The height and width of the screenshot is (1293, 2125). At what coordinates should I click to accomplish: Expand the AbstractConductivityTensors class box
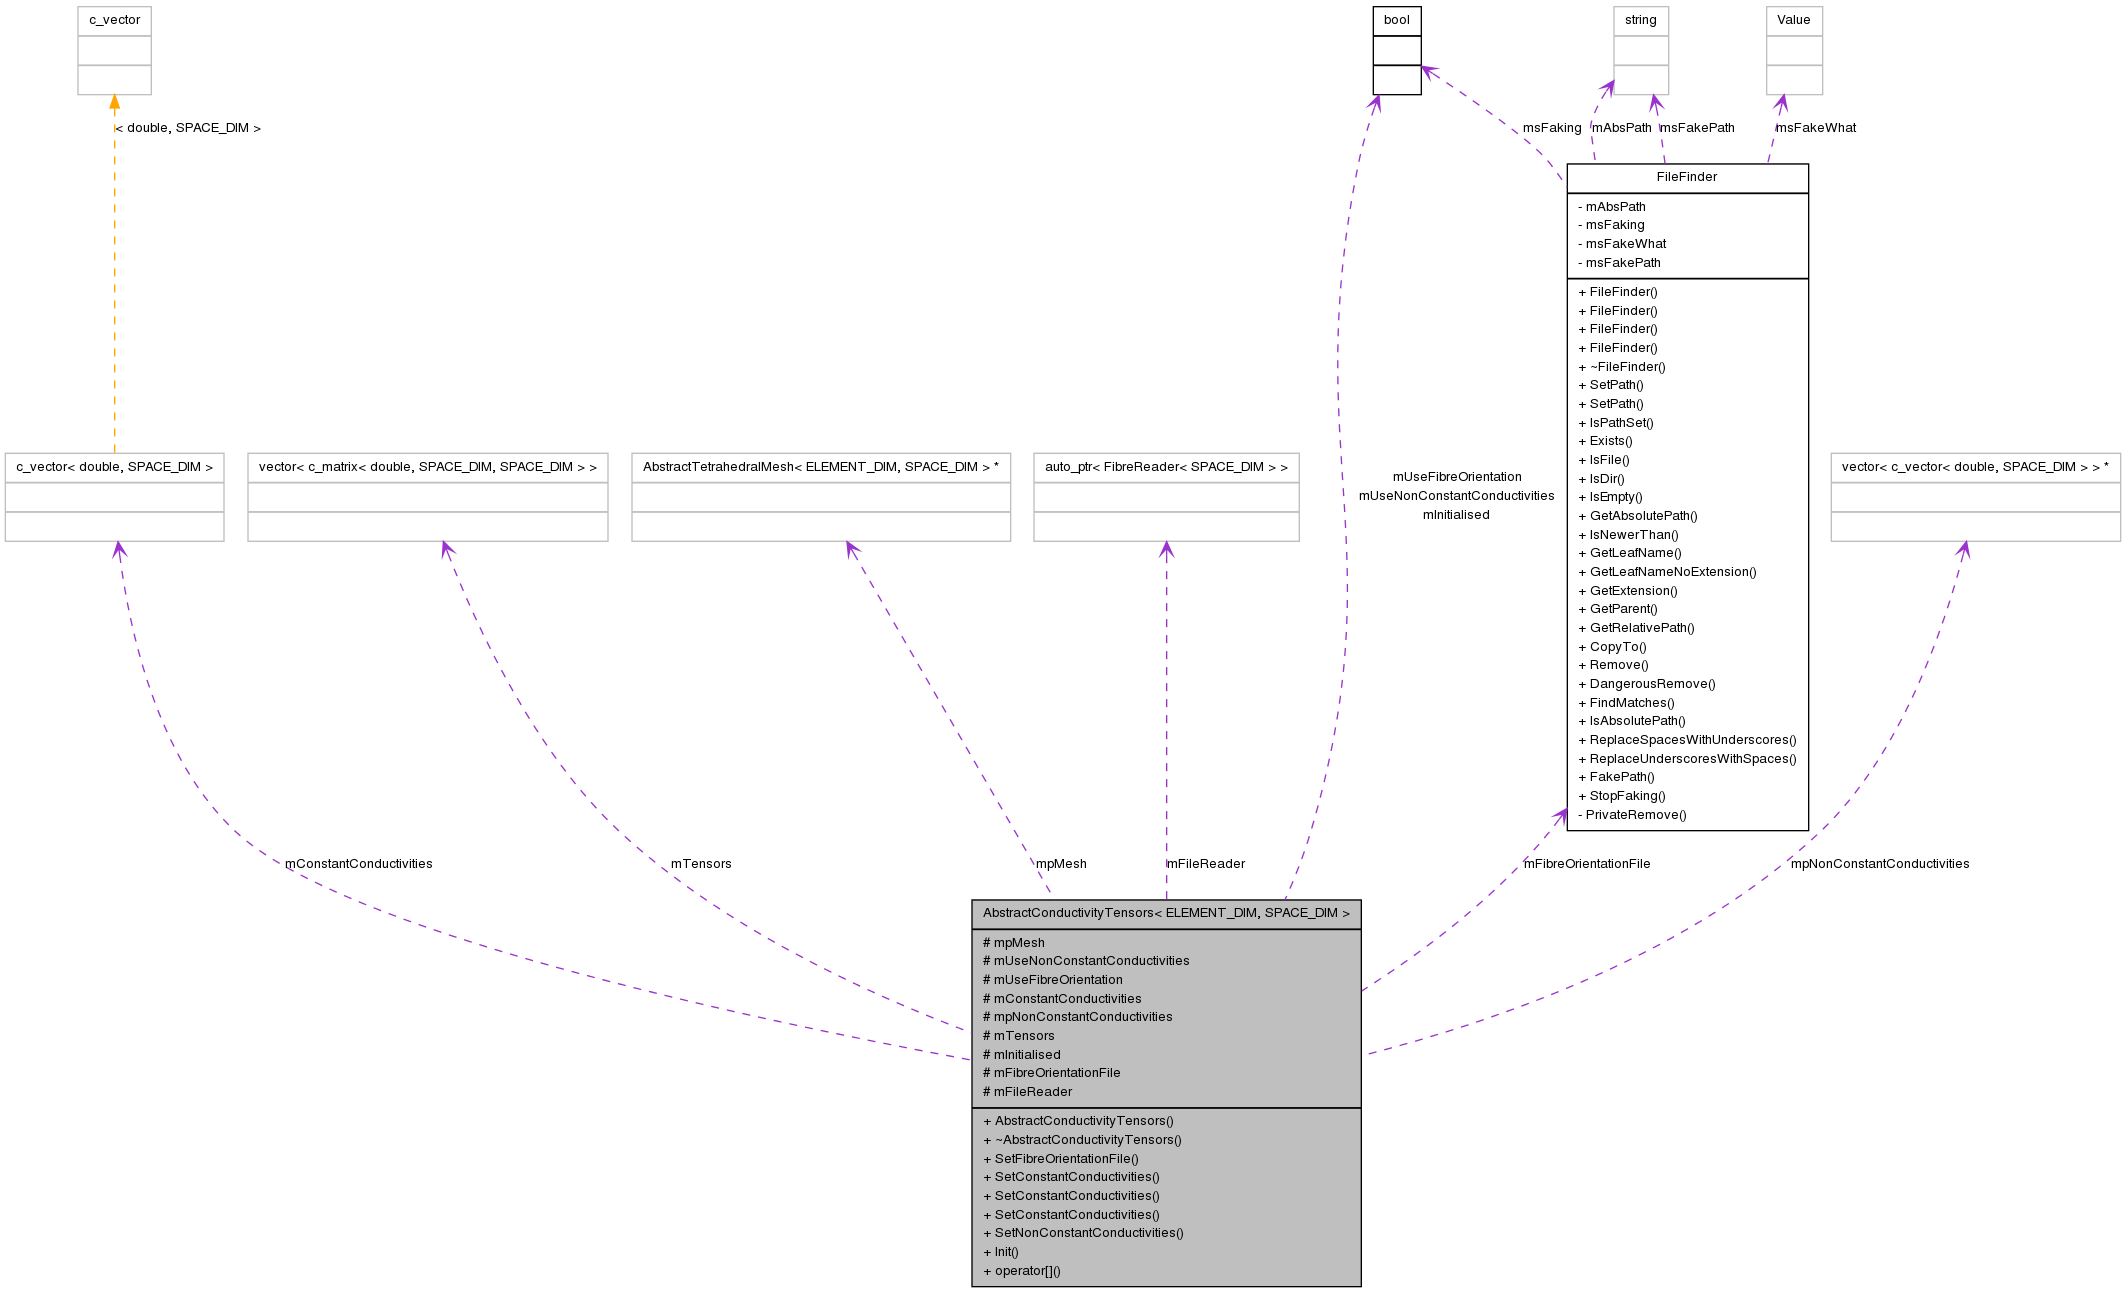1166,912
